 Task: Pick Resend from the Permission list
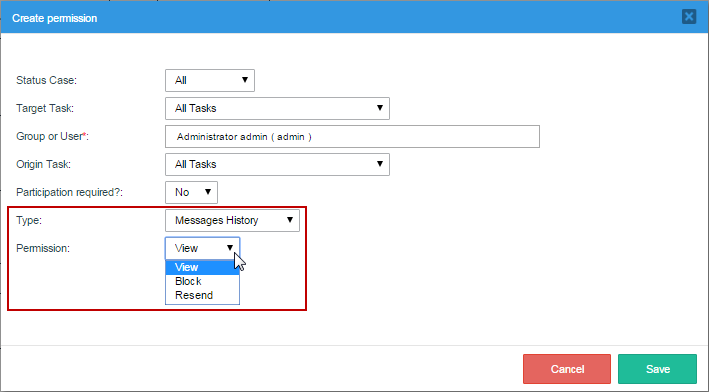click(202, 295)
